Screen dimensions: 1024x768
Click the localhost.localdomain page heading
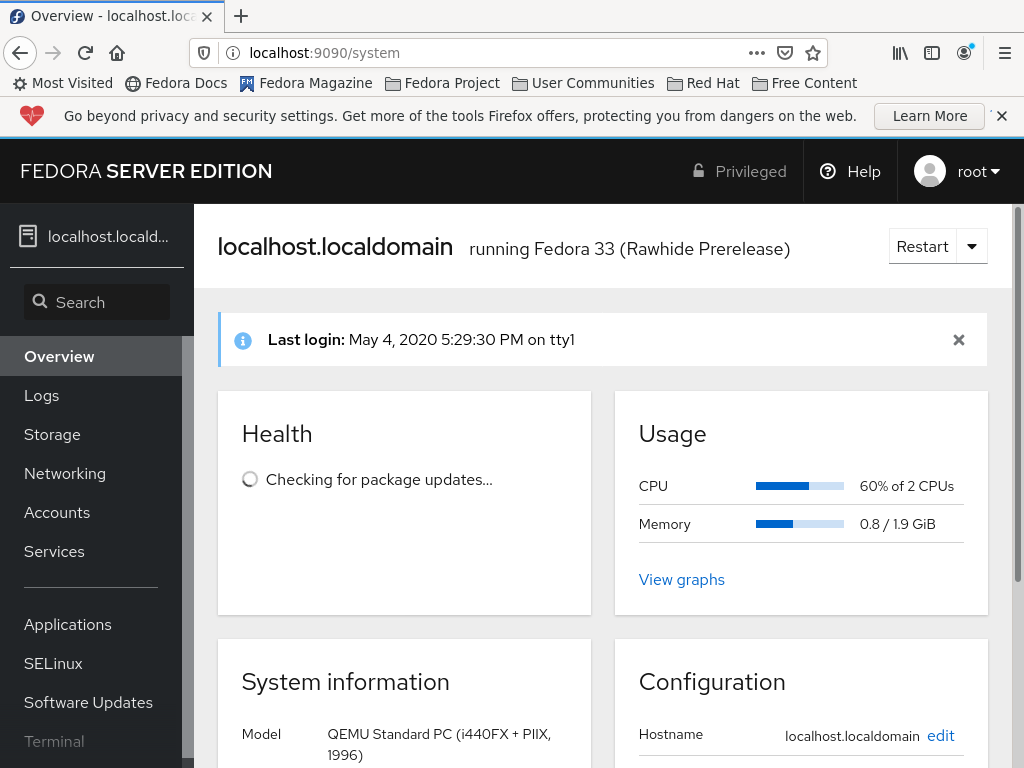[x=335, y=247]
